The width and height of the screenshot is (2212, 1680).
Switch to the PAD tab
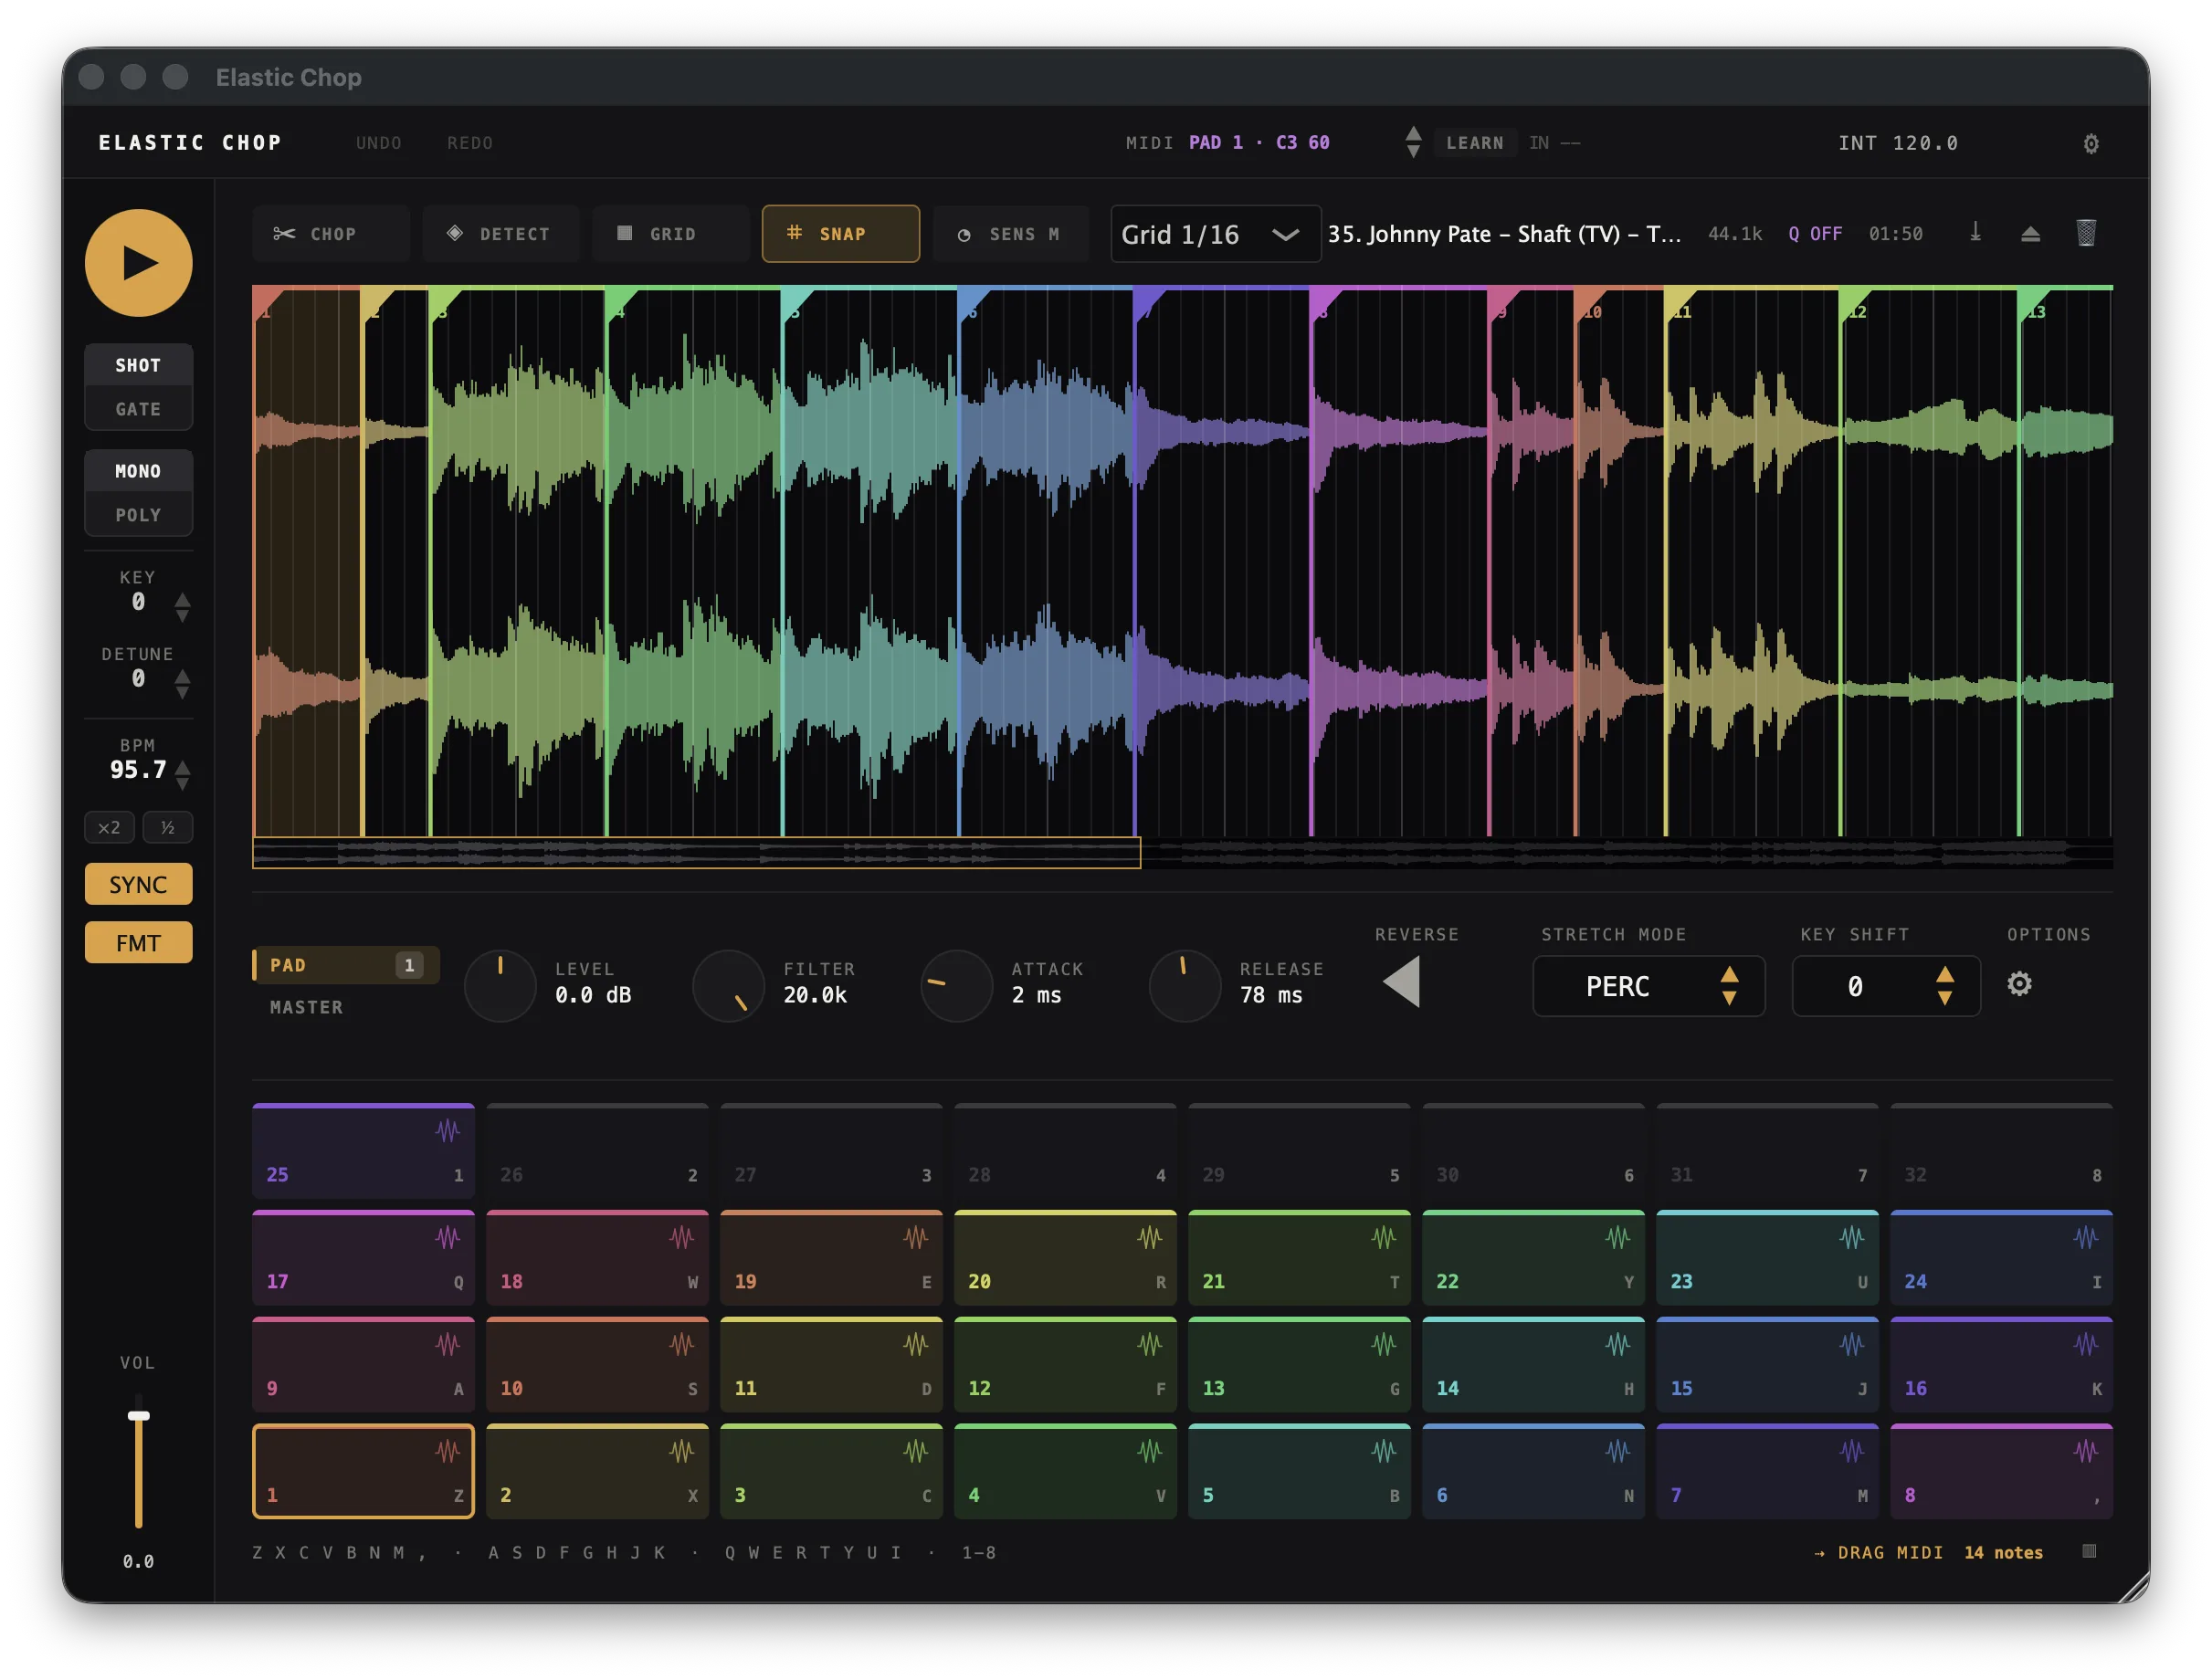346,965
